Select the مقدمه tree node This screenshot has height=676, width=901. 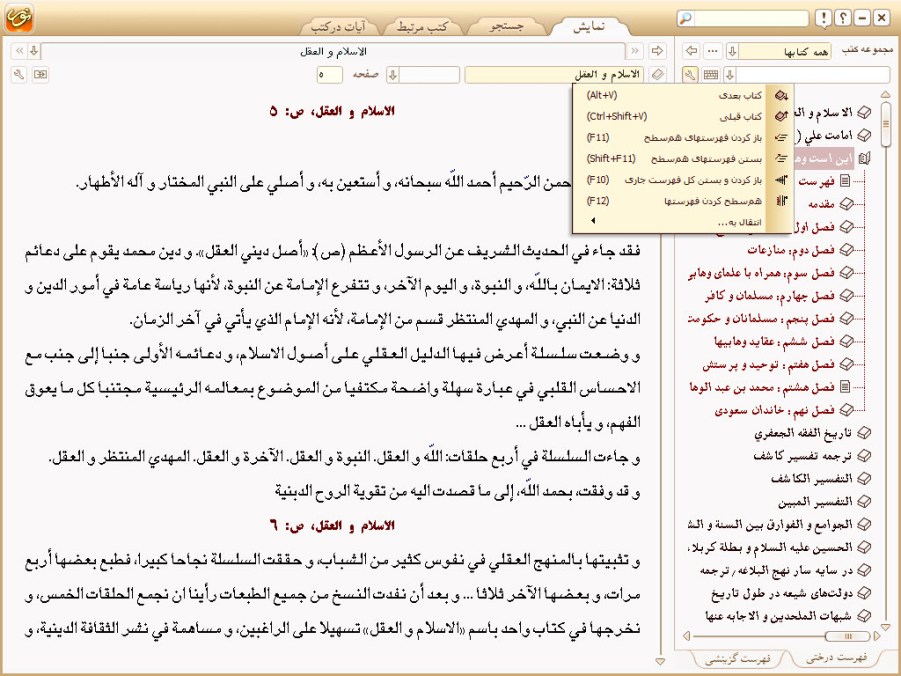(821, 204)
